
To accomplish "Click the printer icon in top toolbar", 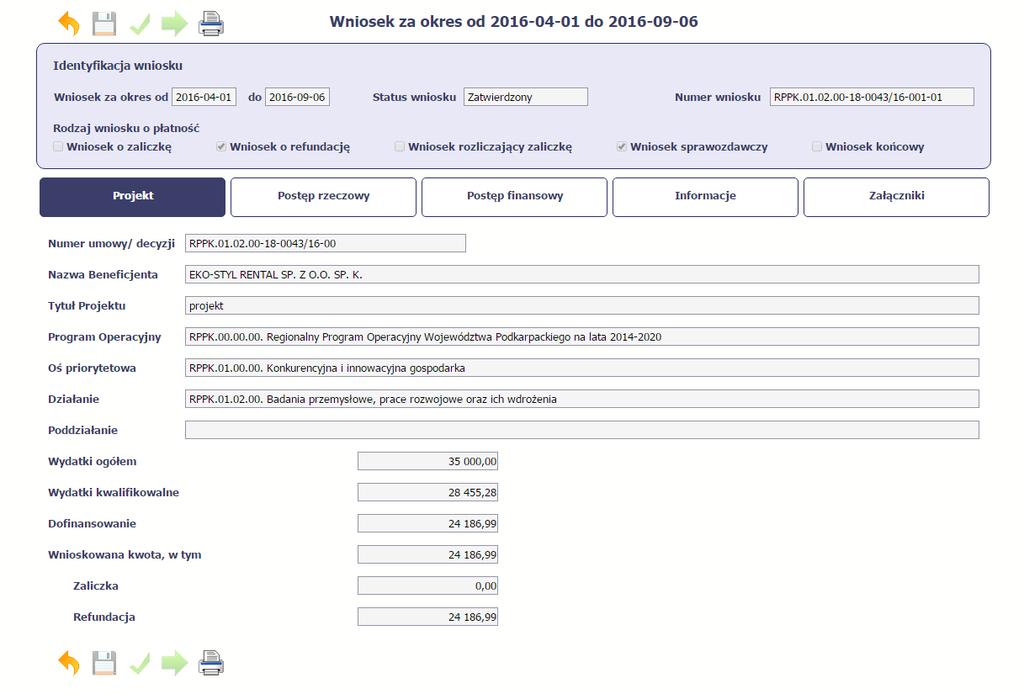I will 211,24.
